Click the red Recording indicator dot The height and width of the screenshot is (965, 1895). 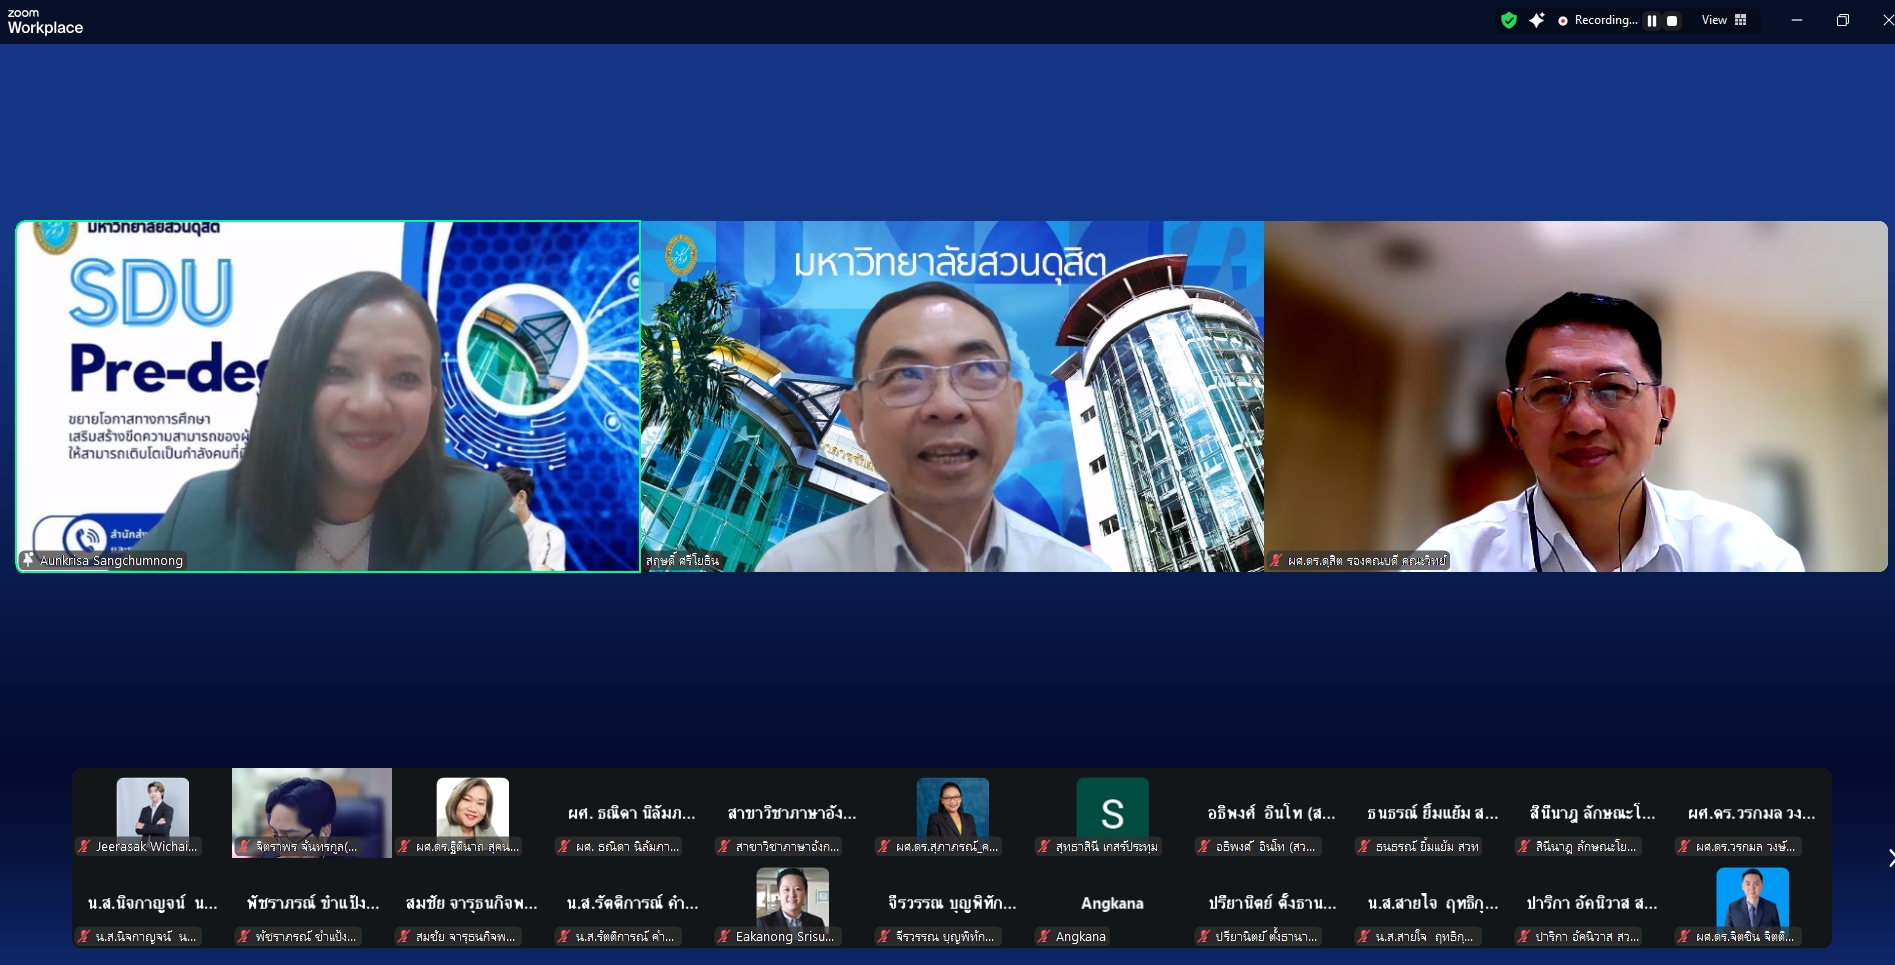pos(1563,20)
